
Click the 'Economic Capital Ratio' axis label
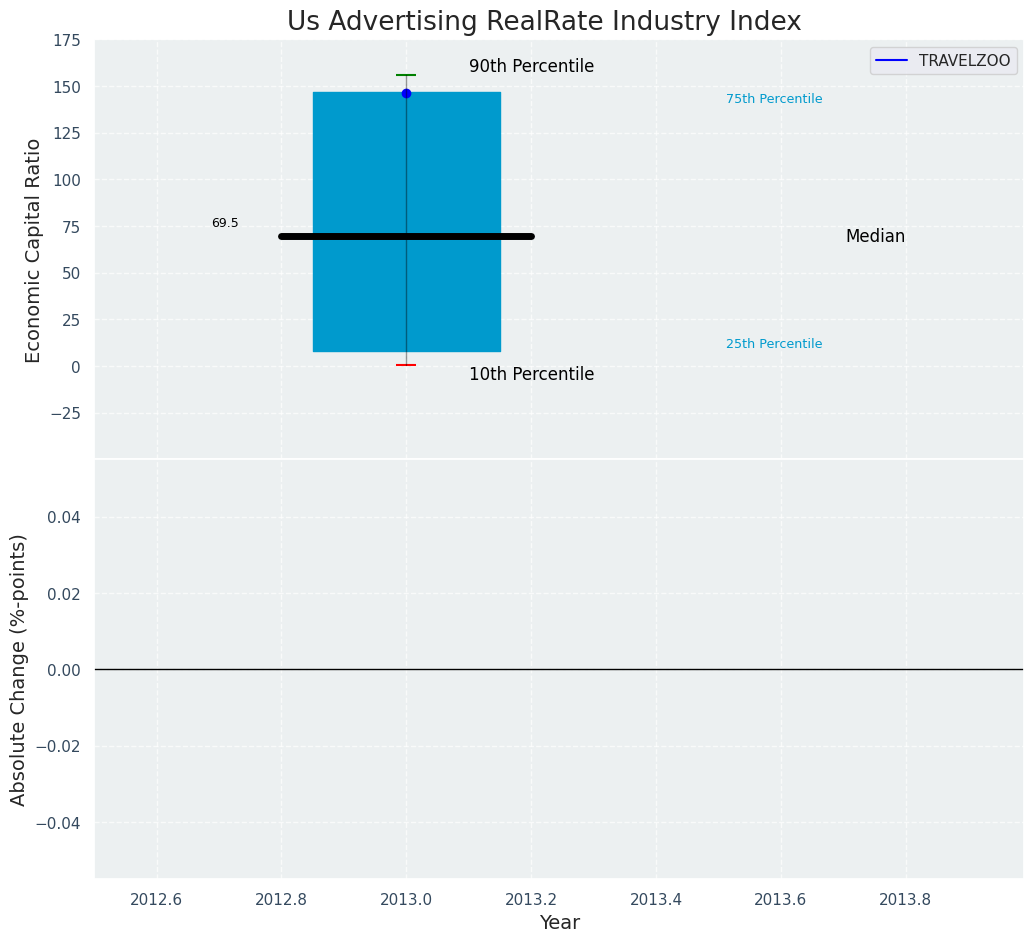tap(33, 251)
